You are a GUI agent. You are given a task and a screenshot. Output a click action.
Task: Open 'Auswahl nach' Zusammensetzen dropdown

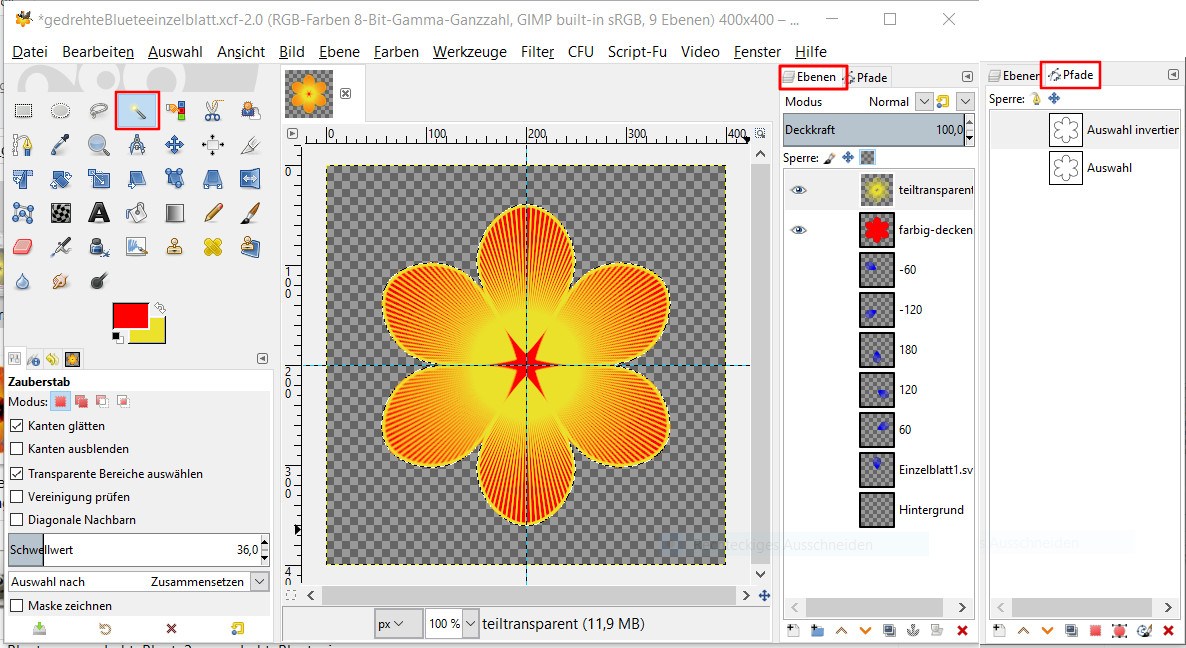tap(259, 582)
